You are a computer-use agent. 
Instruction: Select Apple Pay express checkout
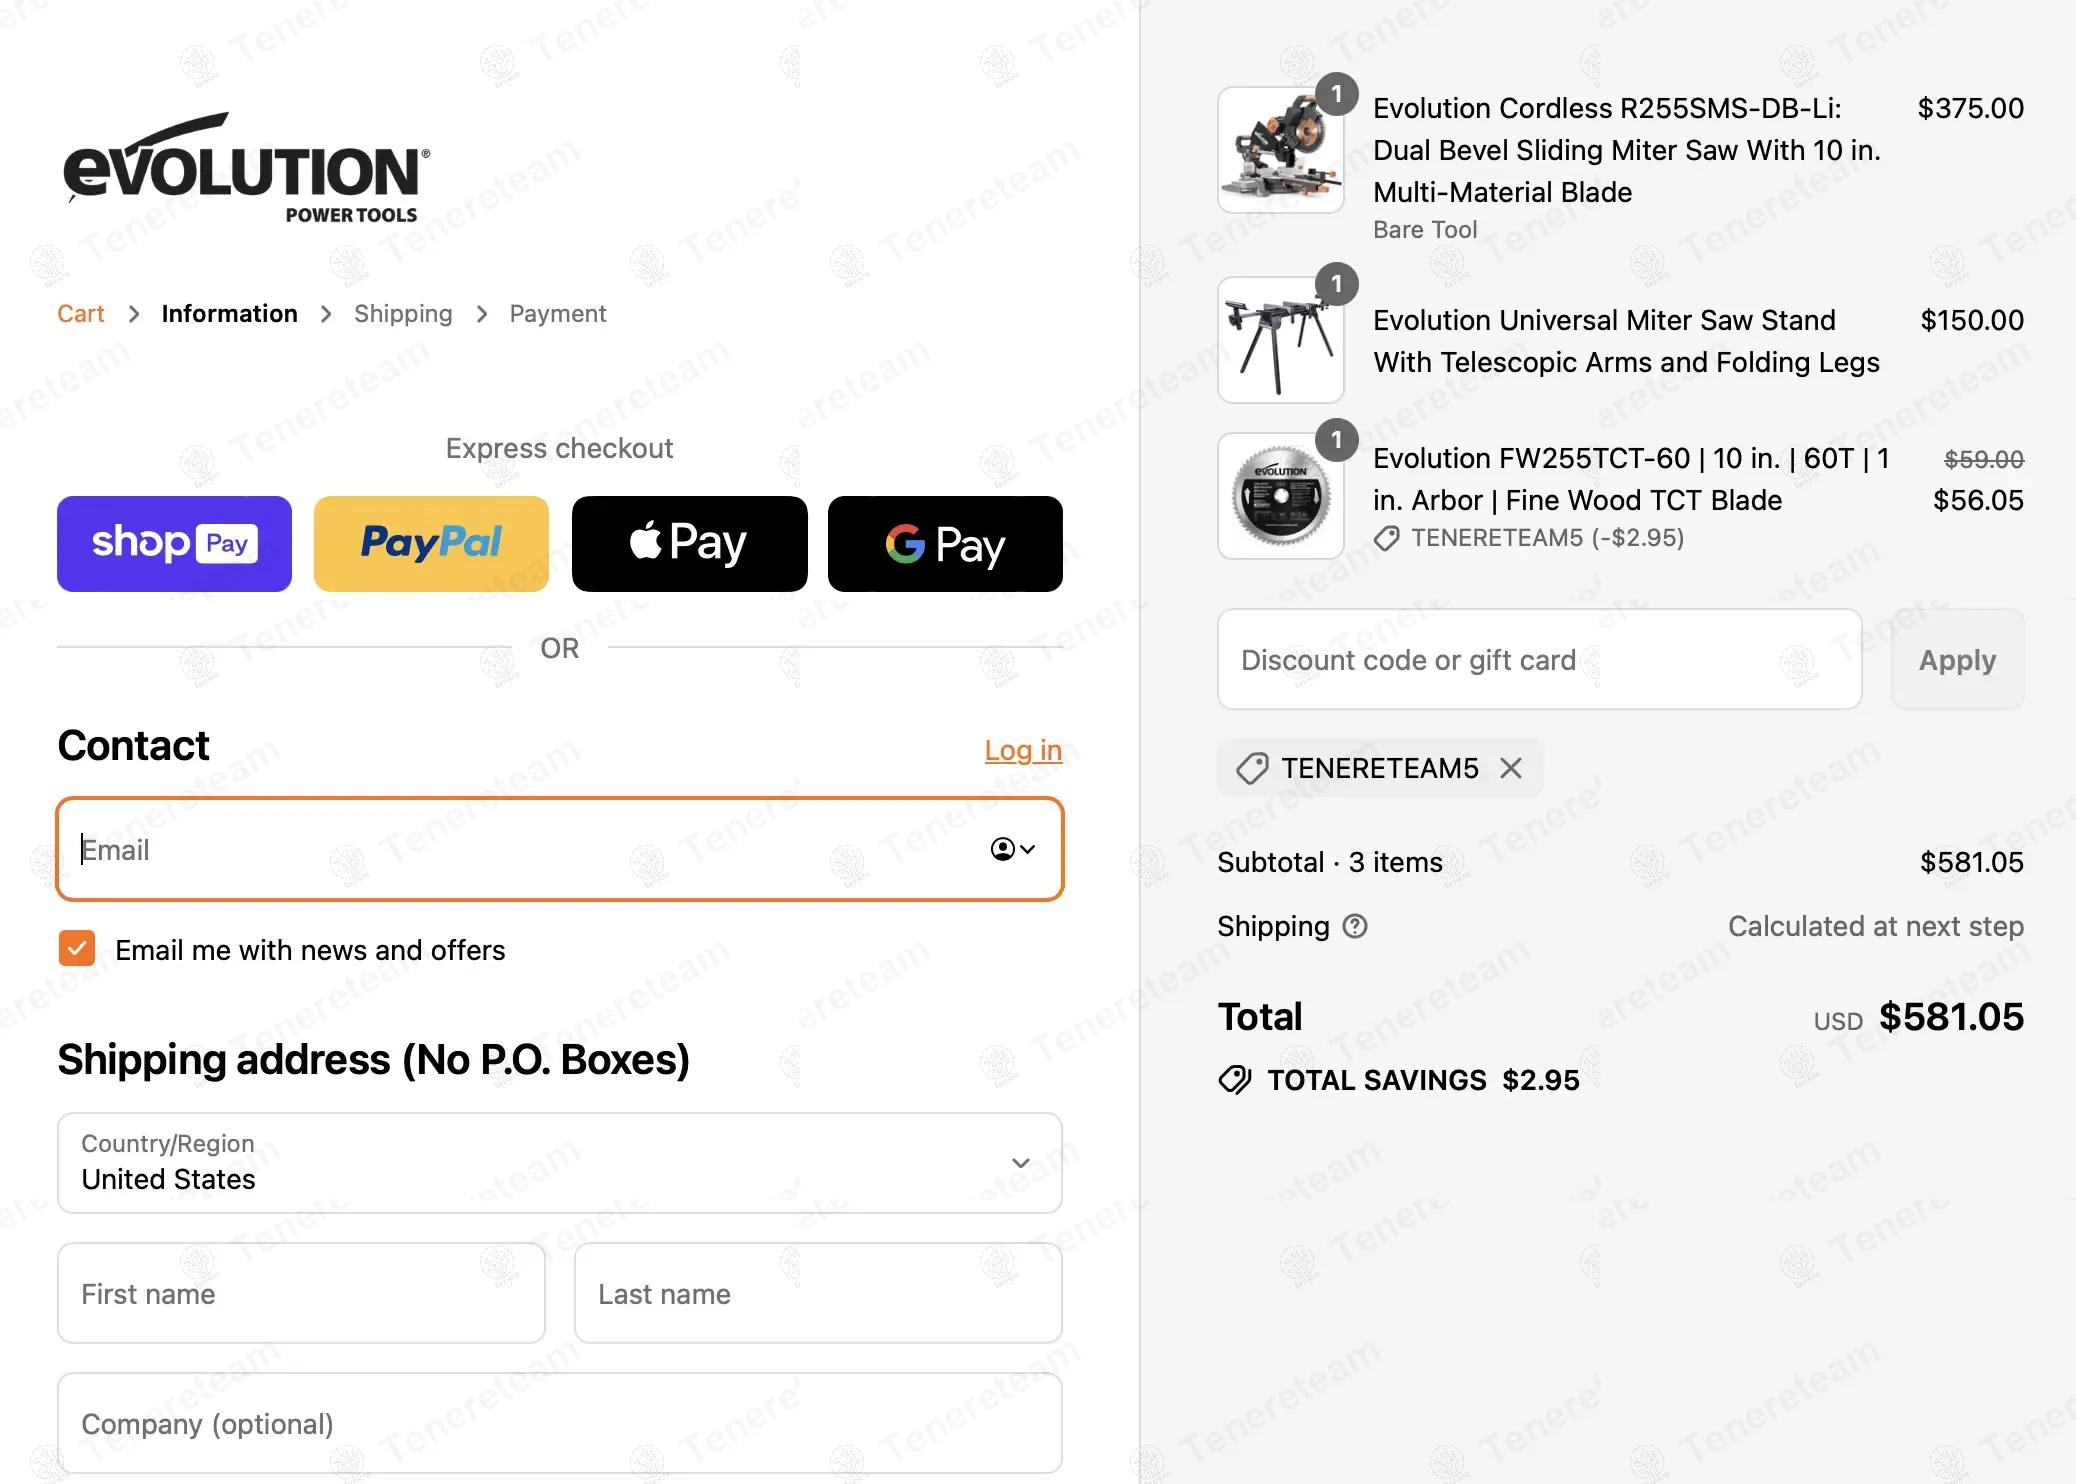coord(689,544)
